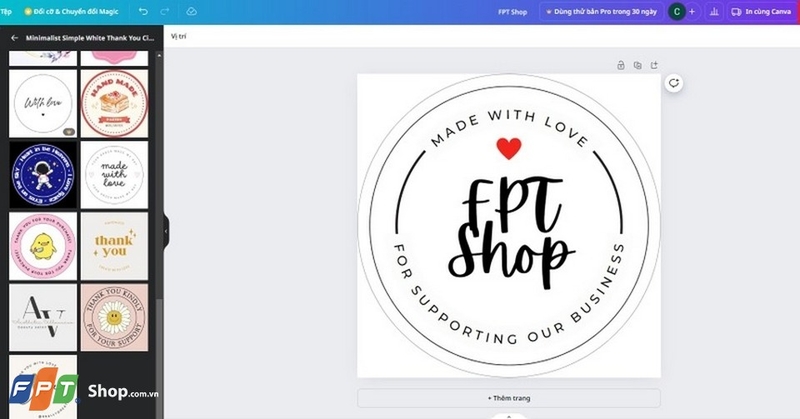Add page icon above the canvas
Screen dimensions: 800x419
point(654,65)
